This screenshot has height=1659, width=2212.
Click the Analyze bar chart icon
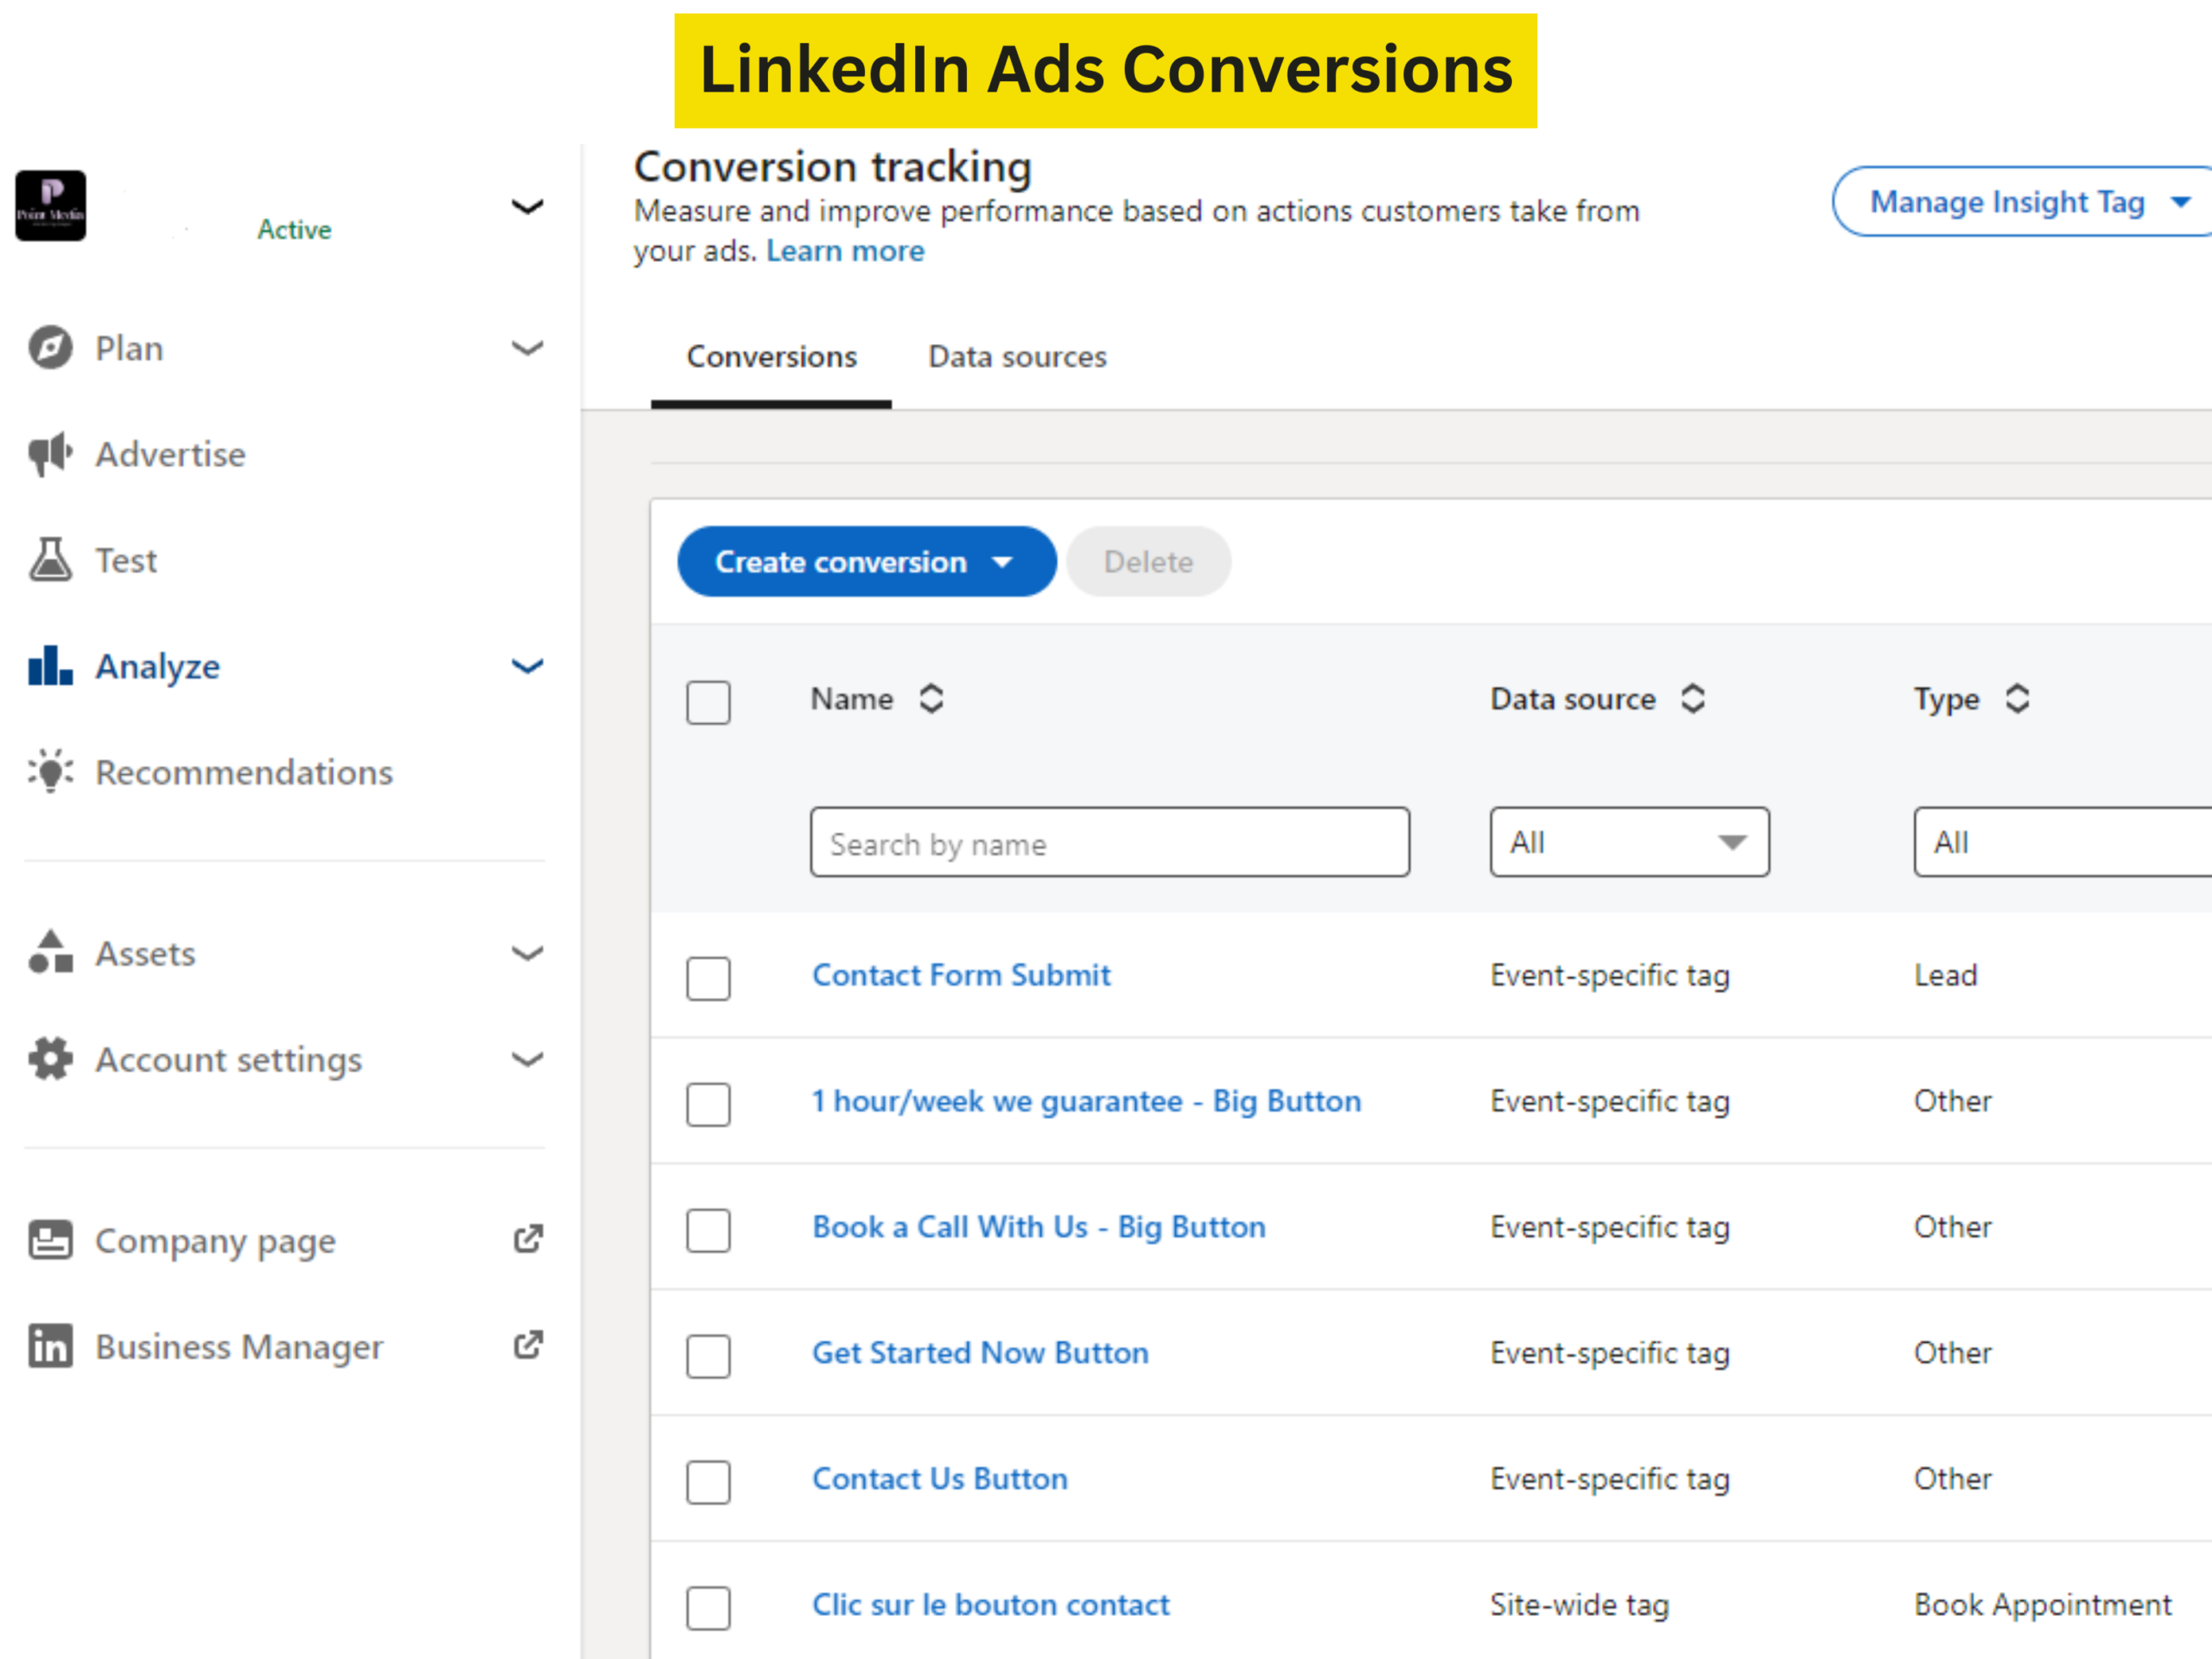coord(50,666)
